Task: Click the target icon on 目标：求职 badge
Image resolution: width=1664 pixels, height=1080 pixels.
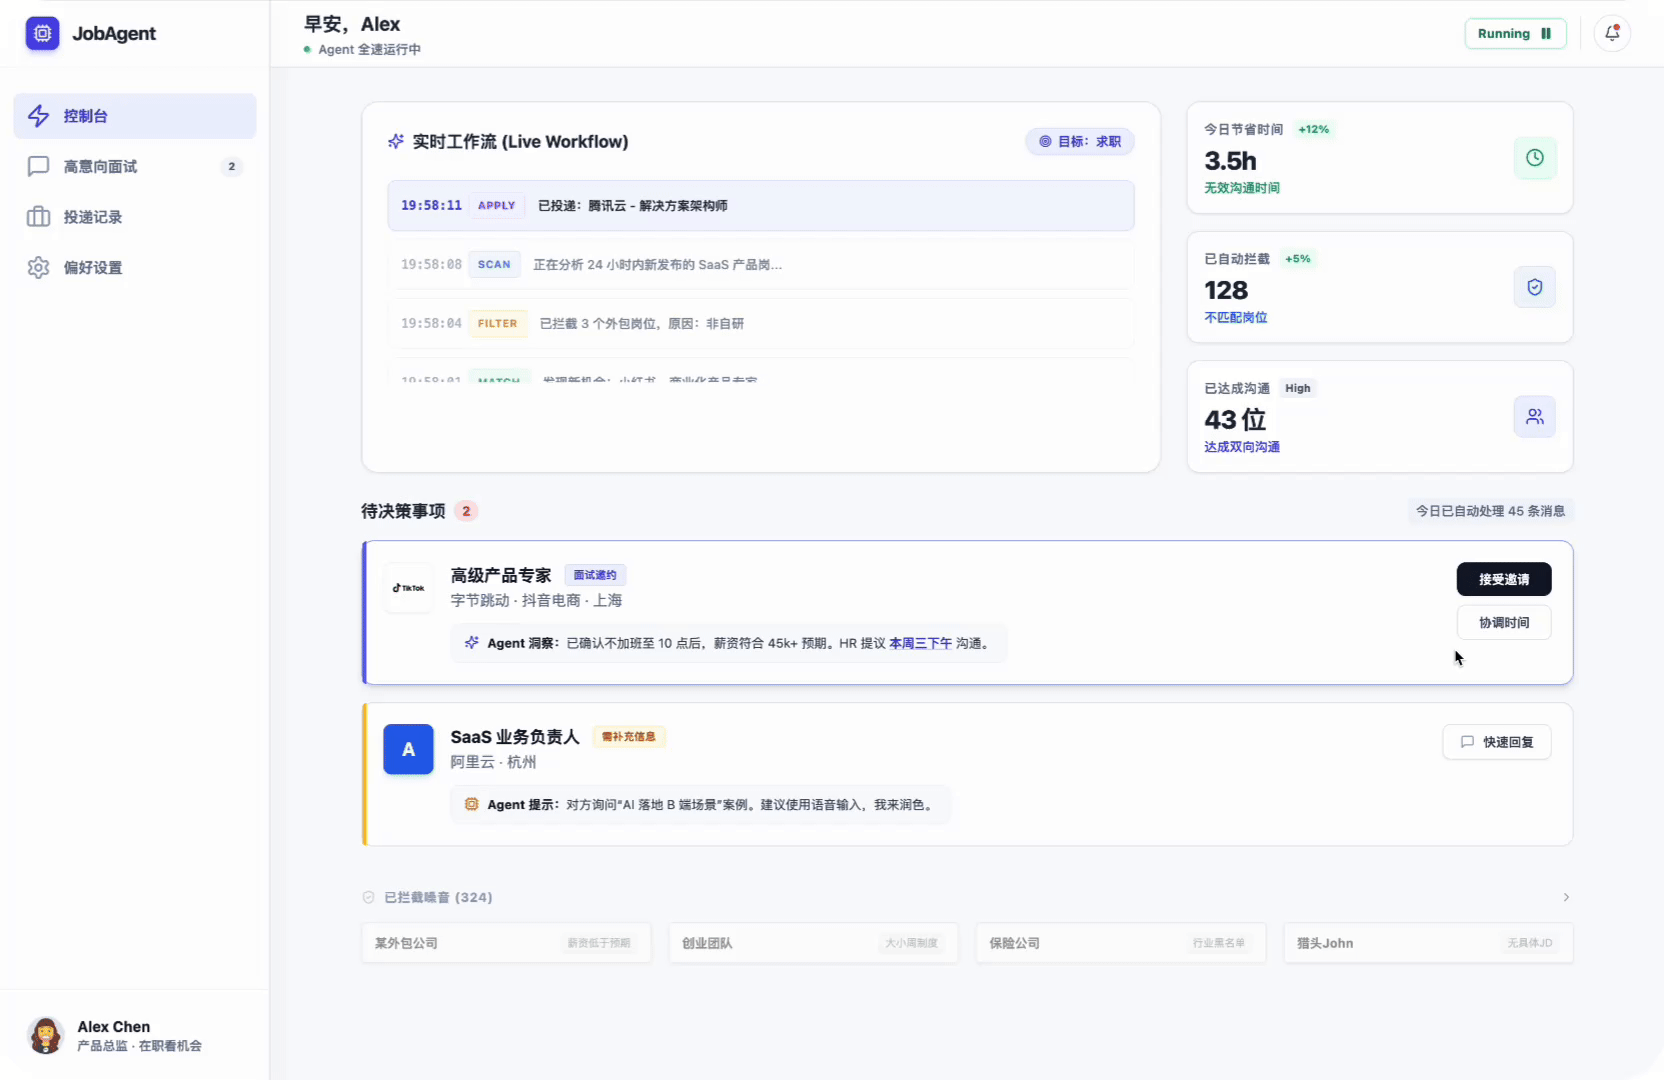Action: click(x=1043, y=141)
